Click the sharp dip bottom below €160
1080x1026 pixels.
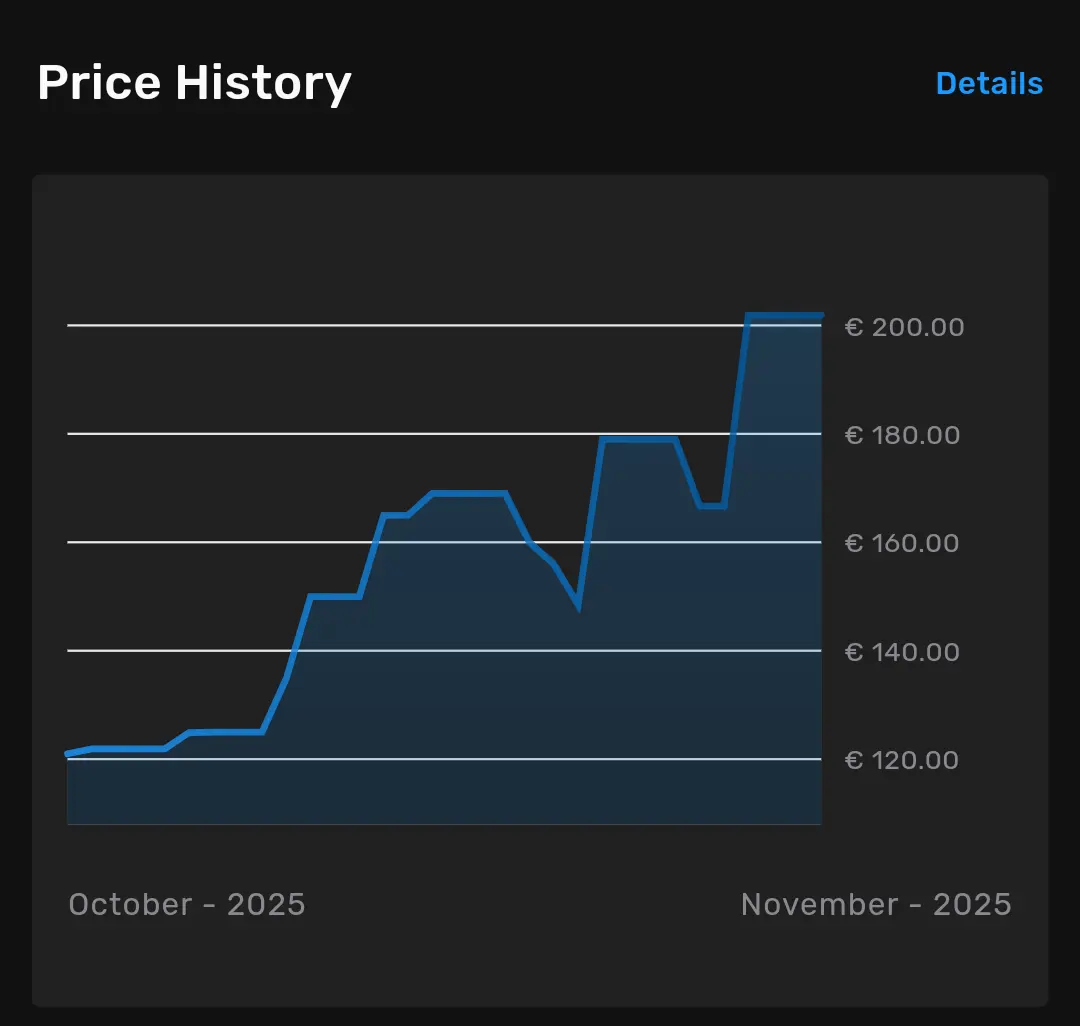click(578, 605)
